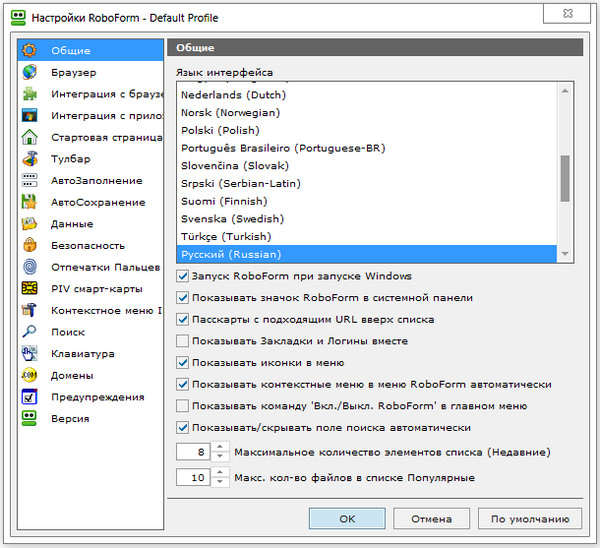This screenshot has height=548, width=600.
Task: Click the magnifier icon for Поиск
Action: click(x=31, y=332)
